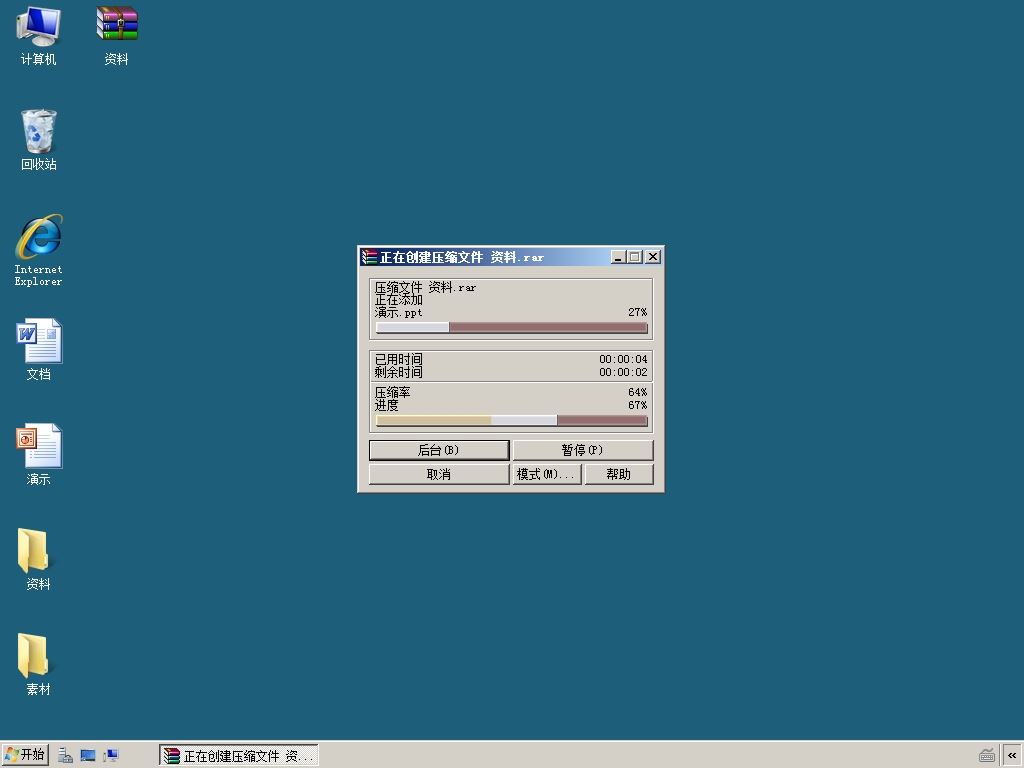1024x768 pixels.
Task: Click the 演示.ppt file progress bar
Action: pyautogui.click(x=512, y=328)
